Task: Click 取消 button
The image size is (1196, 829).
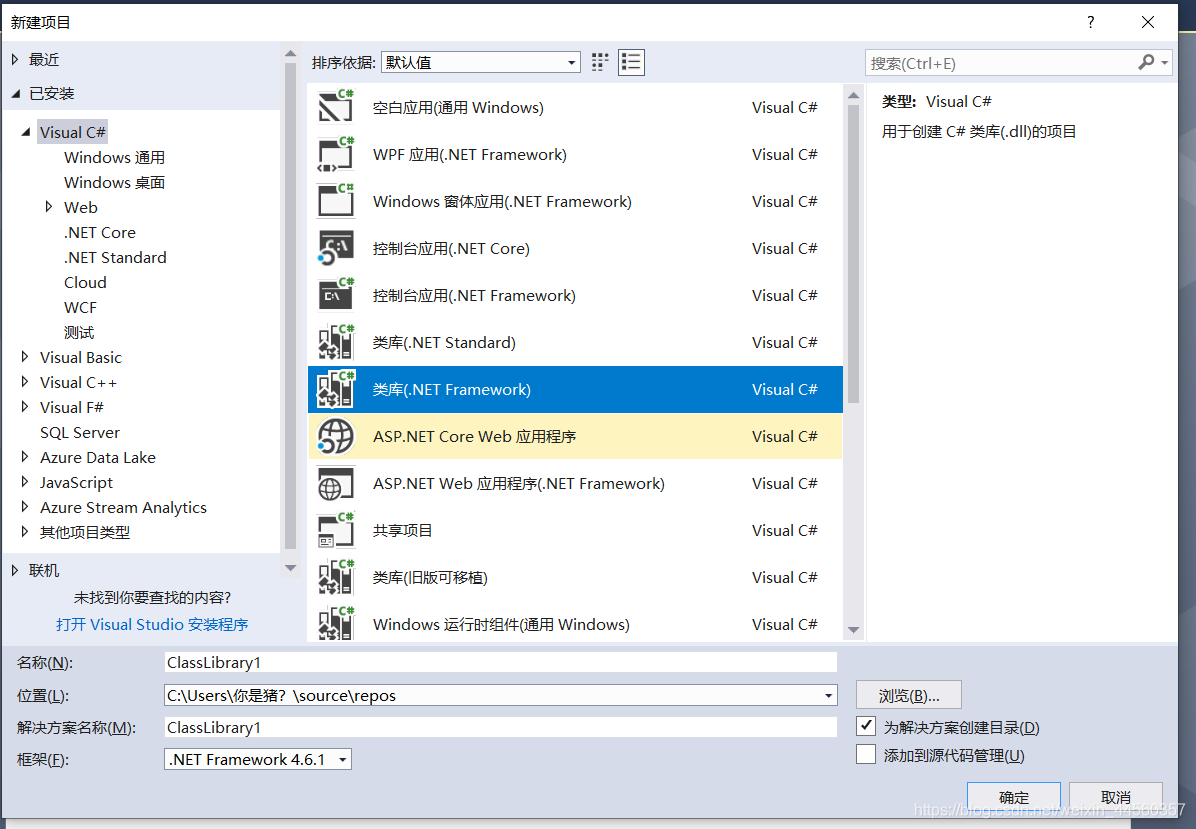Action: pyautogui.click(x=1116, y=797)
